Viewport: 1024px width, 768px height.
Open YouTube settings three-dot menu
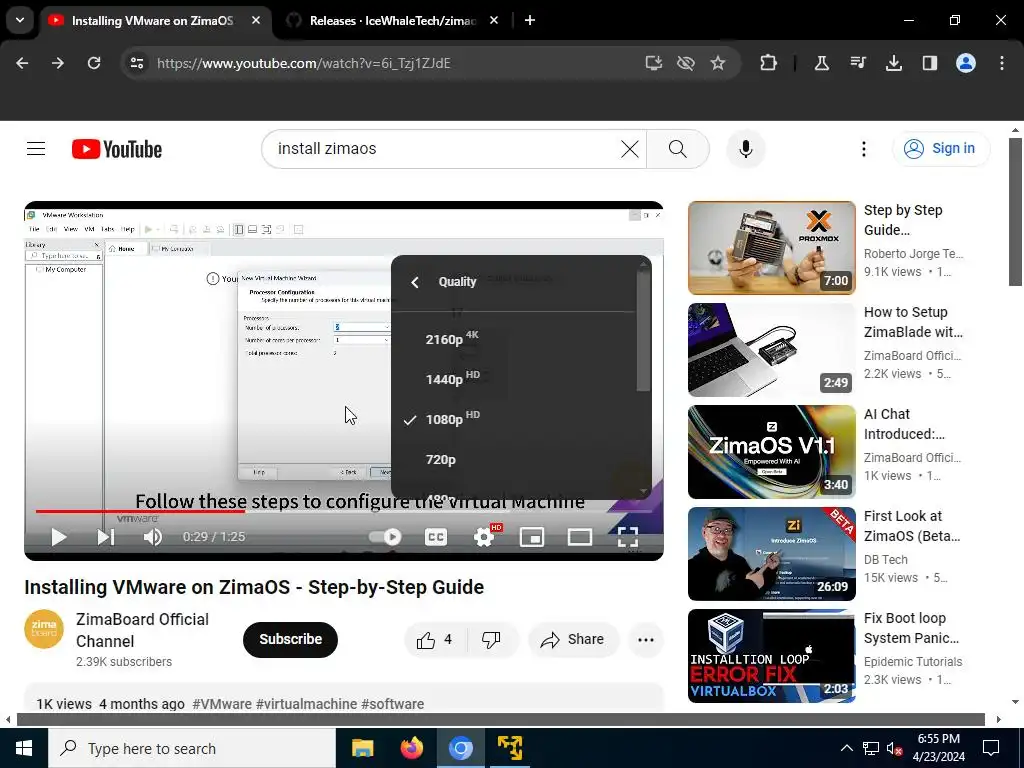(863, 149)
